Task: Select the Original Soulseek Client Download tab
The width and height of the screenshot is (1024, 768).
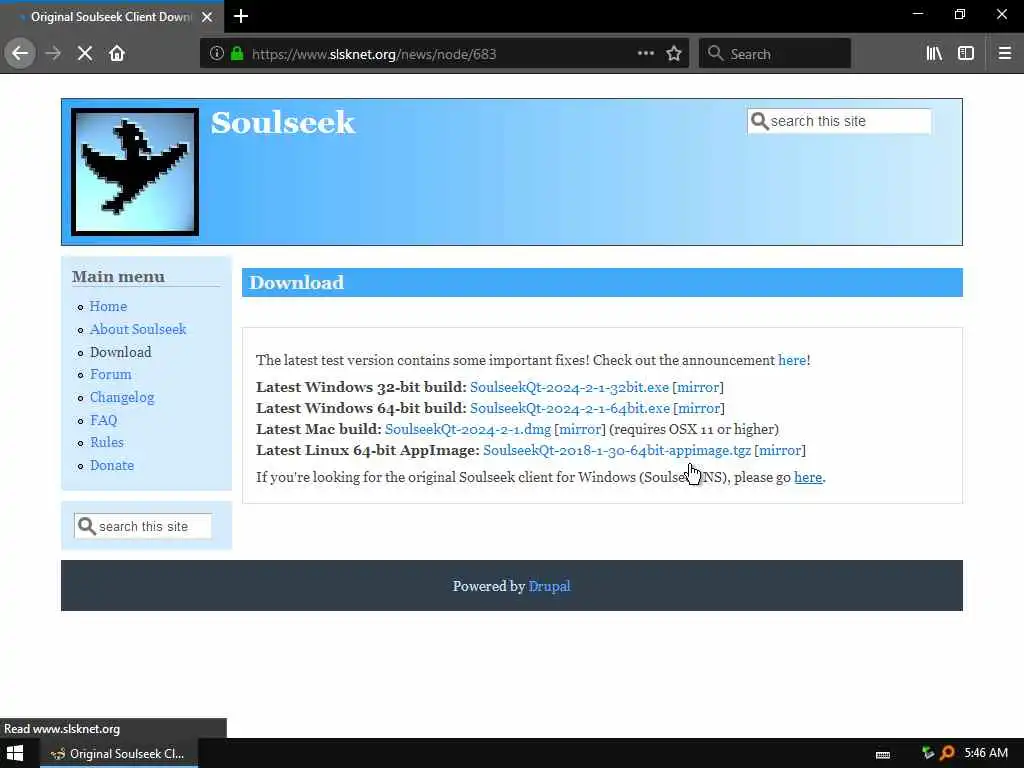Action: click(x=112, y=17)
